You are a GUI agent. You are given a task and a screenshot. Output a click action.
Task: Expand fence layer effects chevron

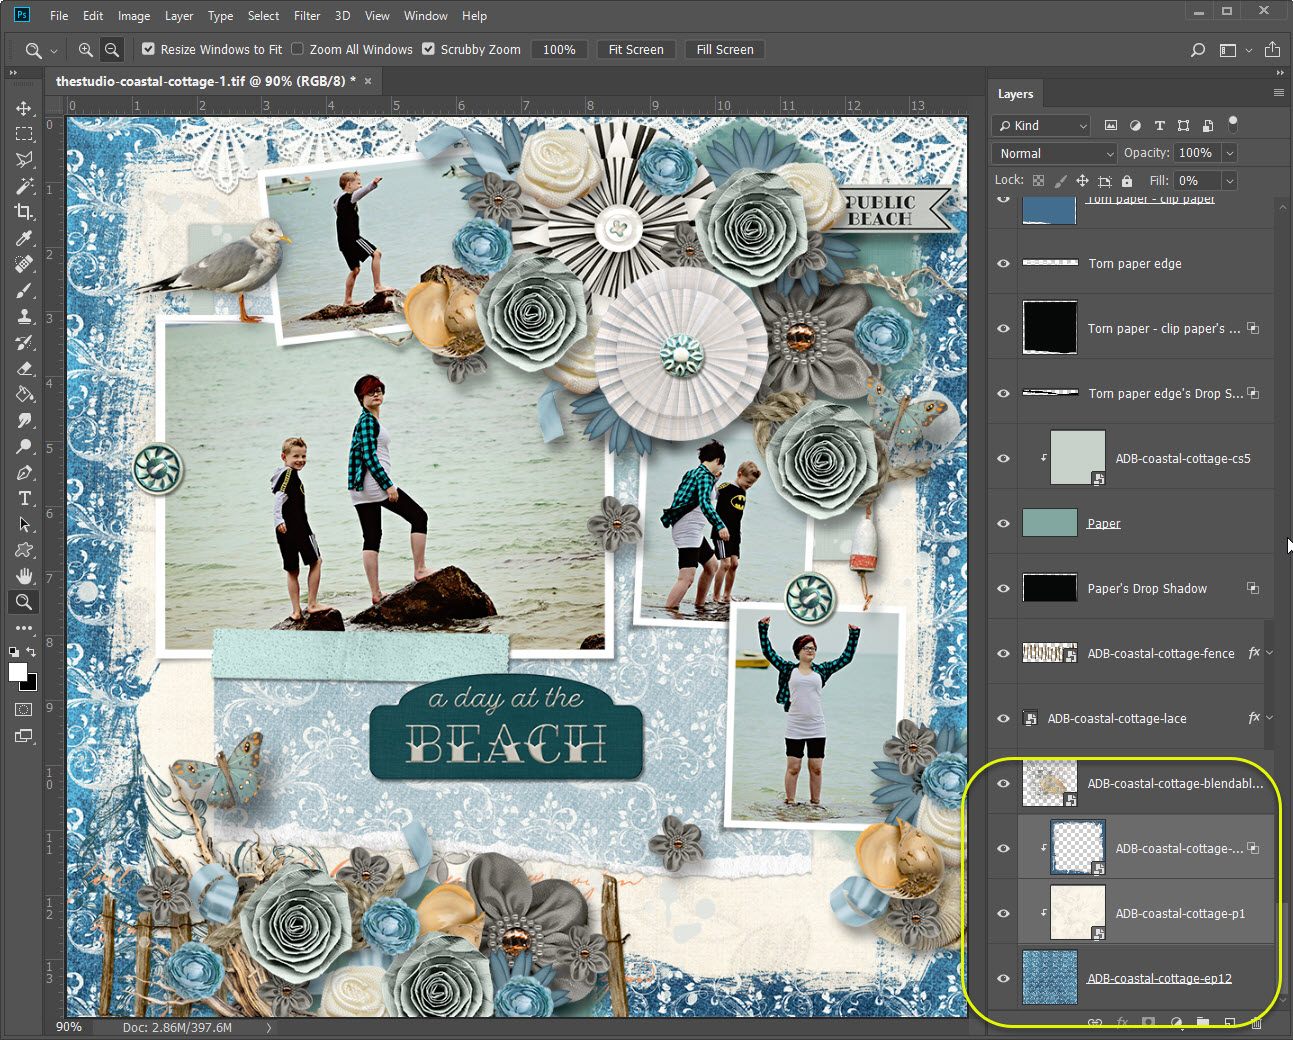(x=1269, y=653)
